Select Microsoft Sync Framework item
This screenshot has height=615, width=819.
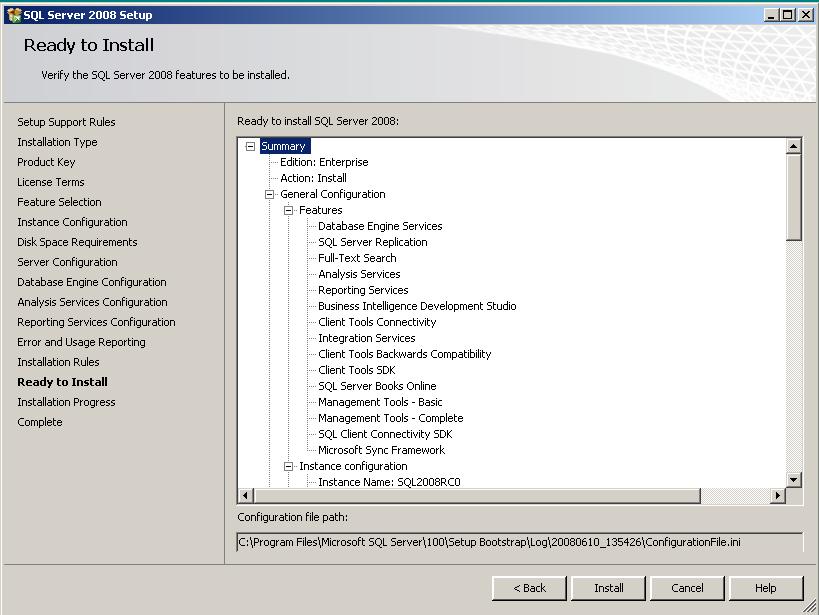[382, 450]
